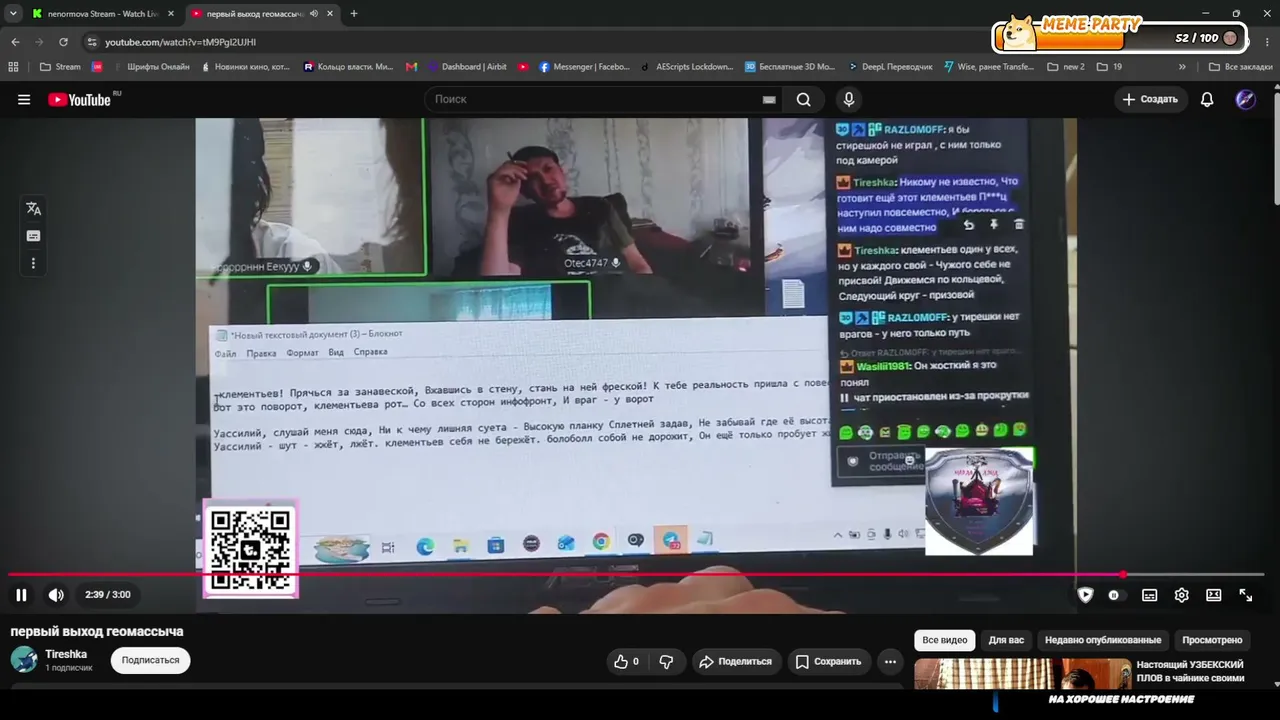Open the three-dot menu beside the video
1280x720 pixels.
pyautogui.click(x=33, y=263)
